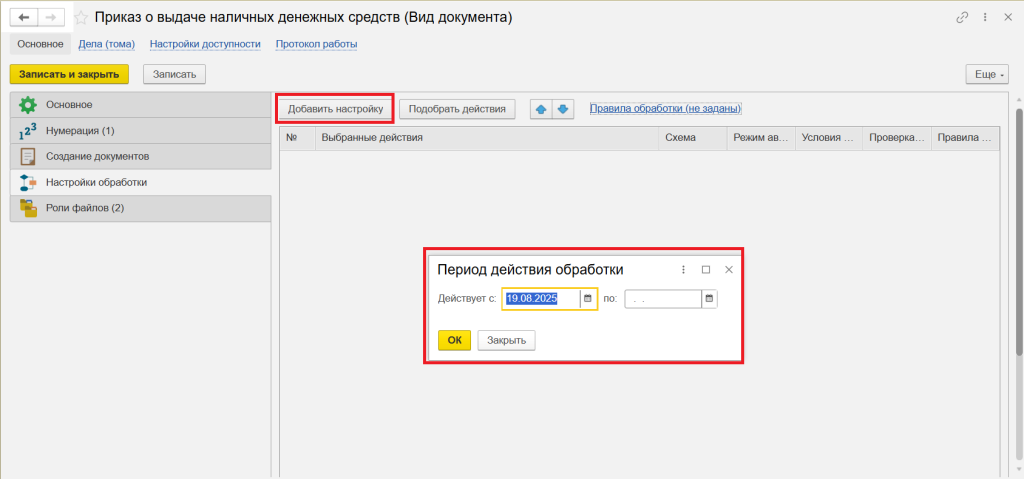Screen dimensions: 1024x479
Task: Click the forward navigation arrow
Action: (50, 18)
